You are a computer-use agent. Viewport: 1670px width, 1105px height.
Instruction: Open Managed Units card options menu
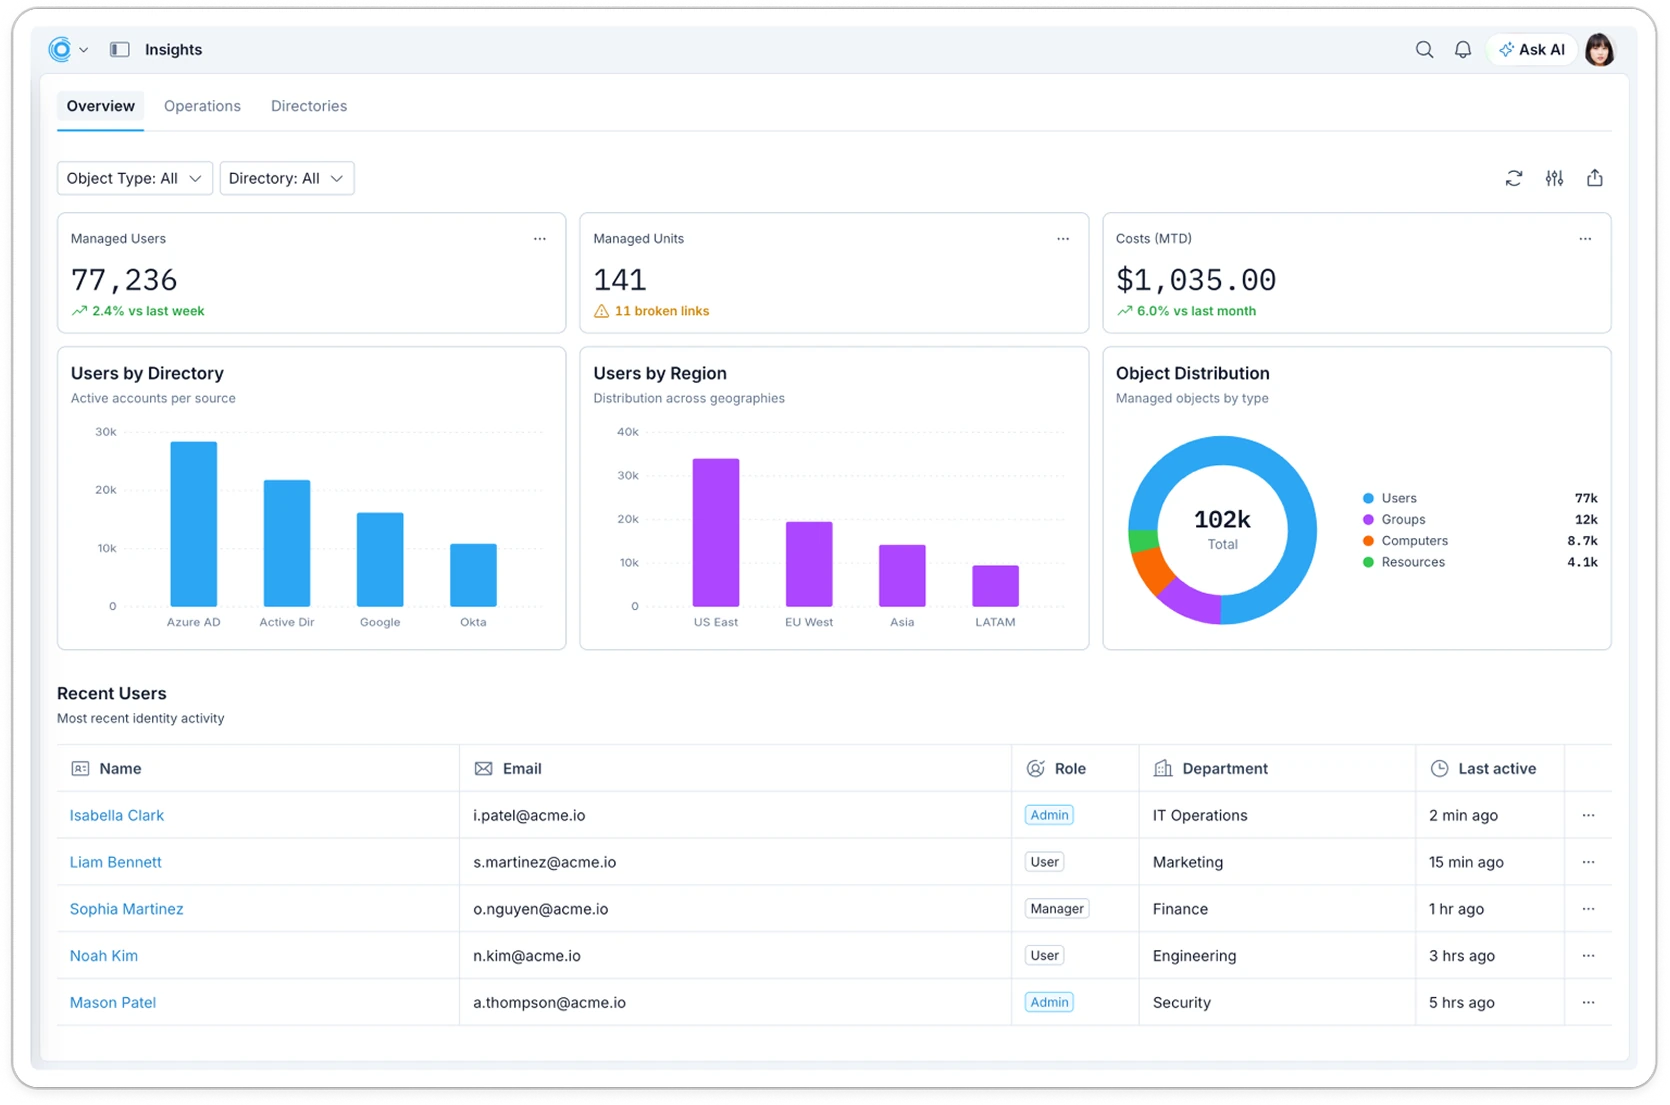click(1063, 239)
